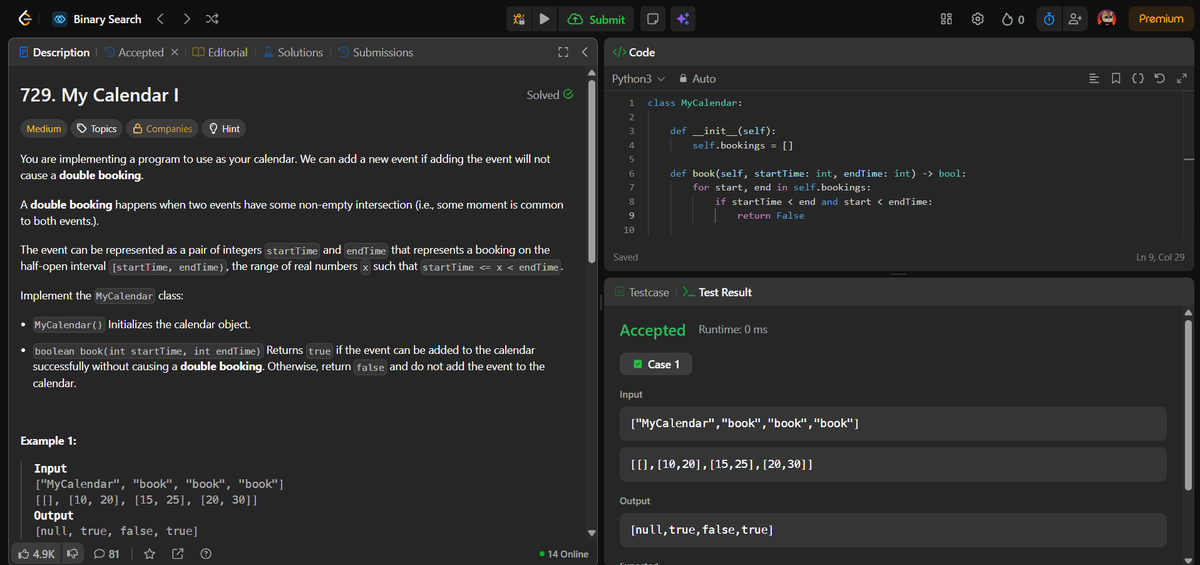Image resolution: width=1200 pixels, height=565 pixels.
Task: Click the Solved status indicator
Action: click(x=550, y=95)
